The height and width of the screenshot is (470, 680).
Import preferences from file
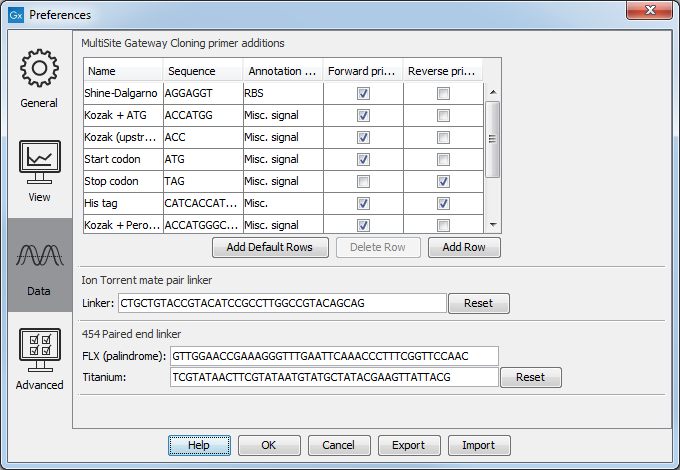click(479, 445)
